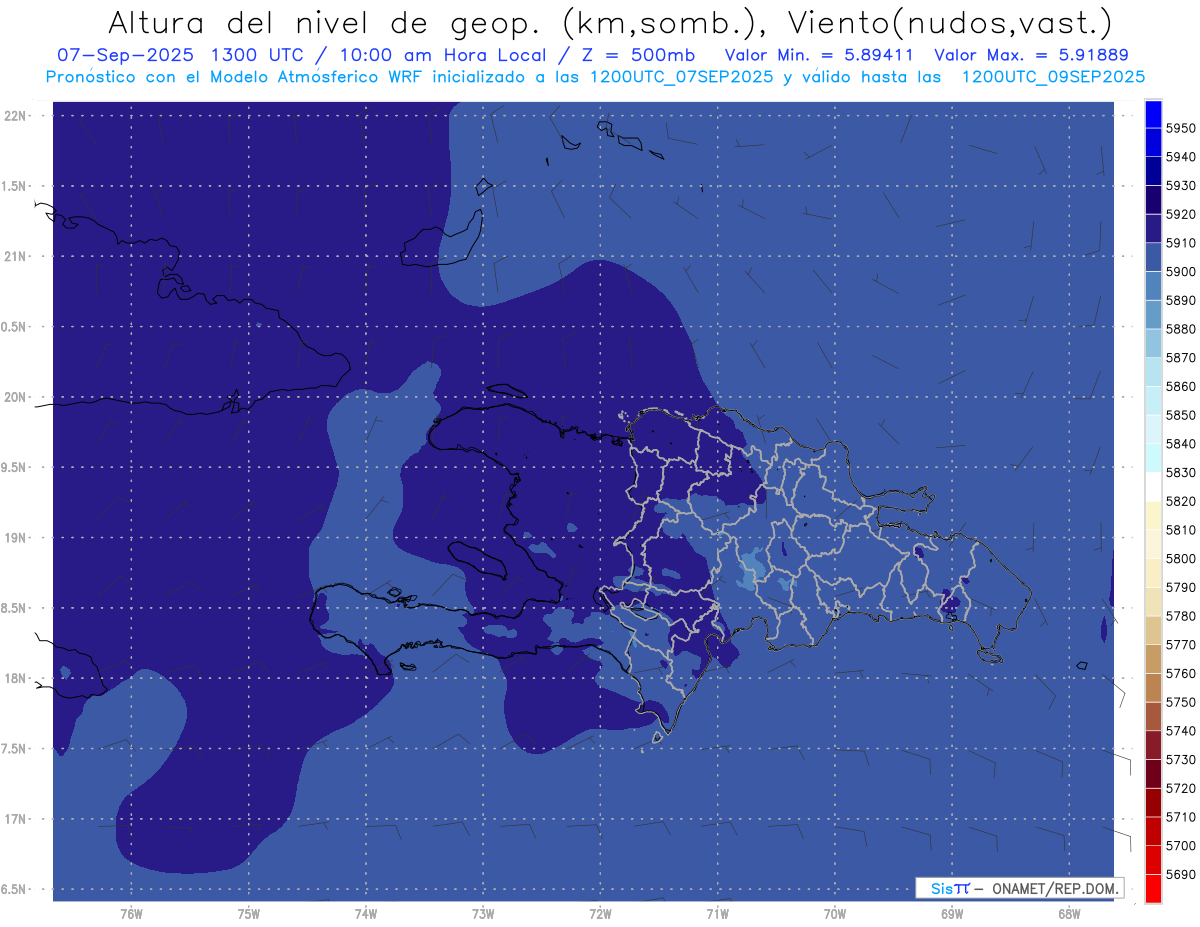
Task: Click the '22N' latitude label
Action: pos(14,115)
